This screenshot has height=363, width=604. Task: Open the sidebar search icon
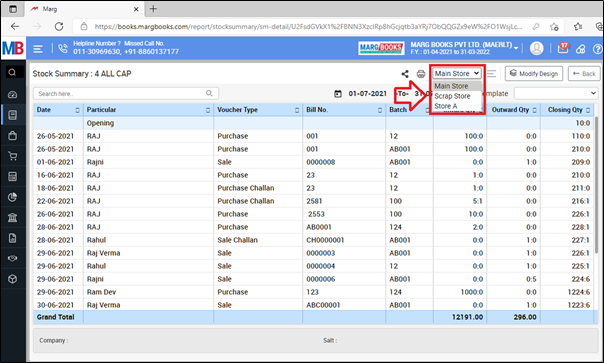12,72
